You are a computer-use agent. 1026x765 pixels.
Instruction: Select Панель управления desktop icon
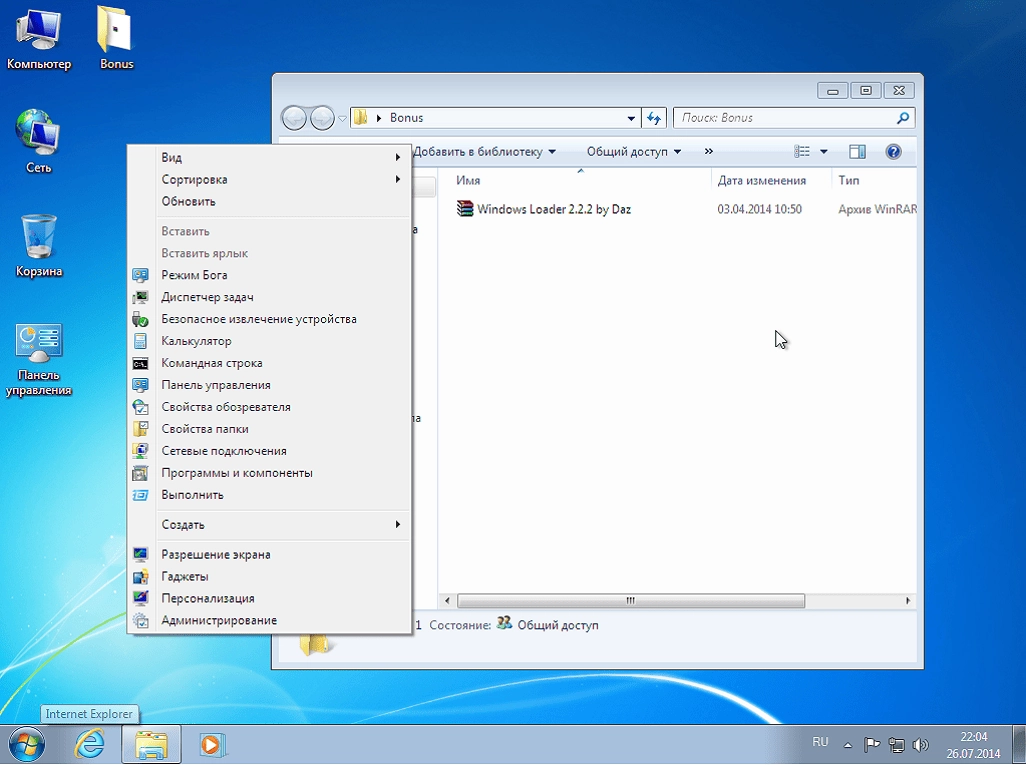point(39,360)
